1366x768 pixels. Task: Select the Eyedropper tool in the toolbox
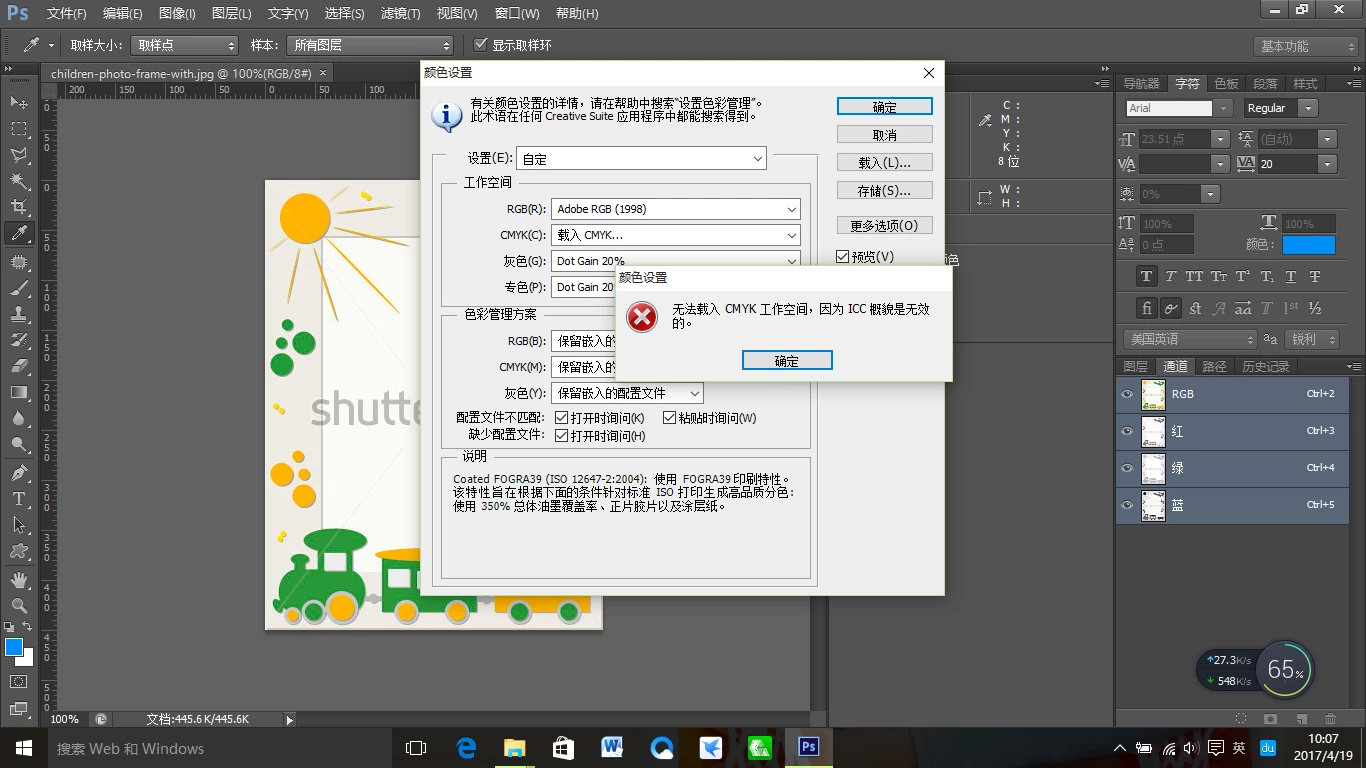coord(19,234)
